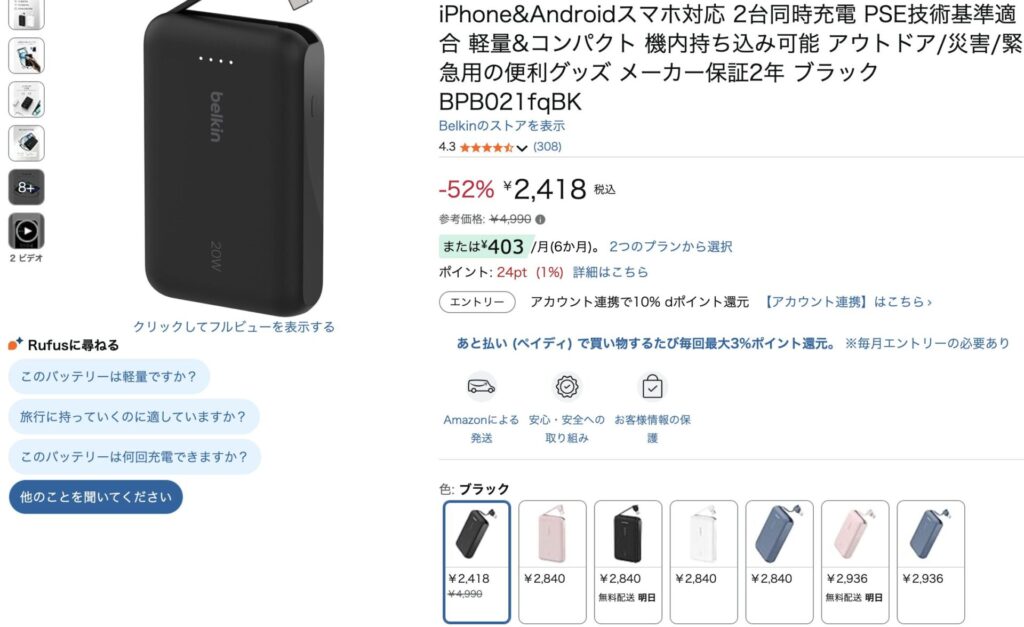Viewport: 1024px width, 627px height.
Task: Choose the blue variant priced ¥2,840
Action: [780, 562]
